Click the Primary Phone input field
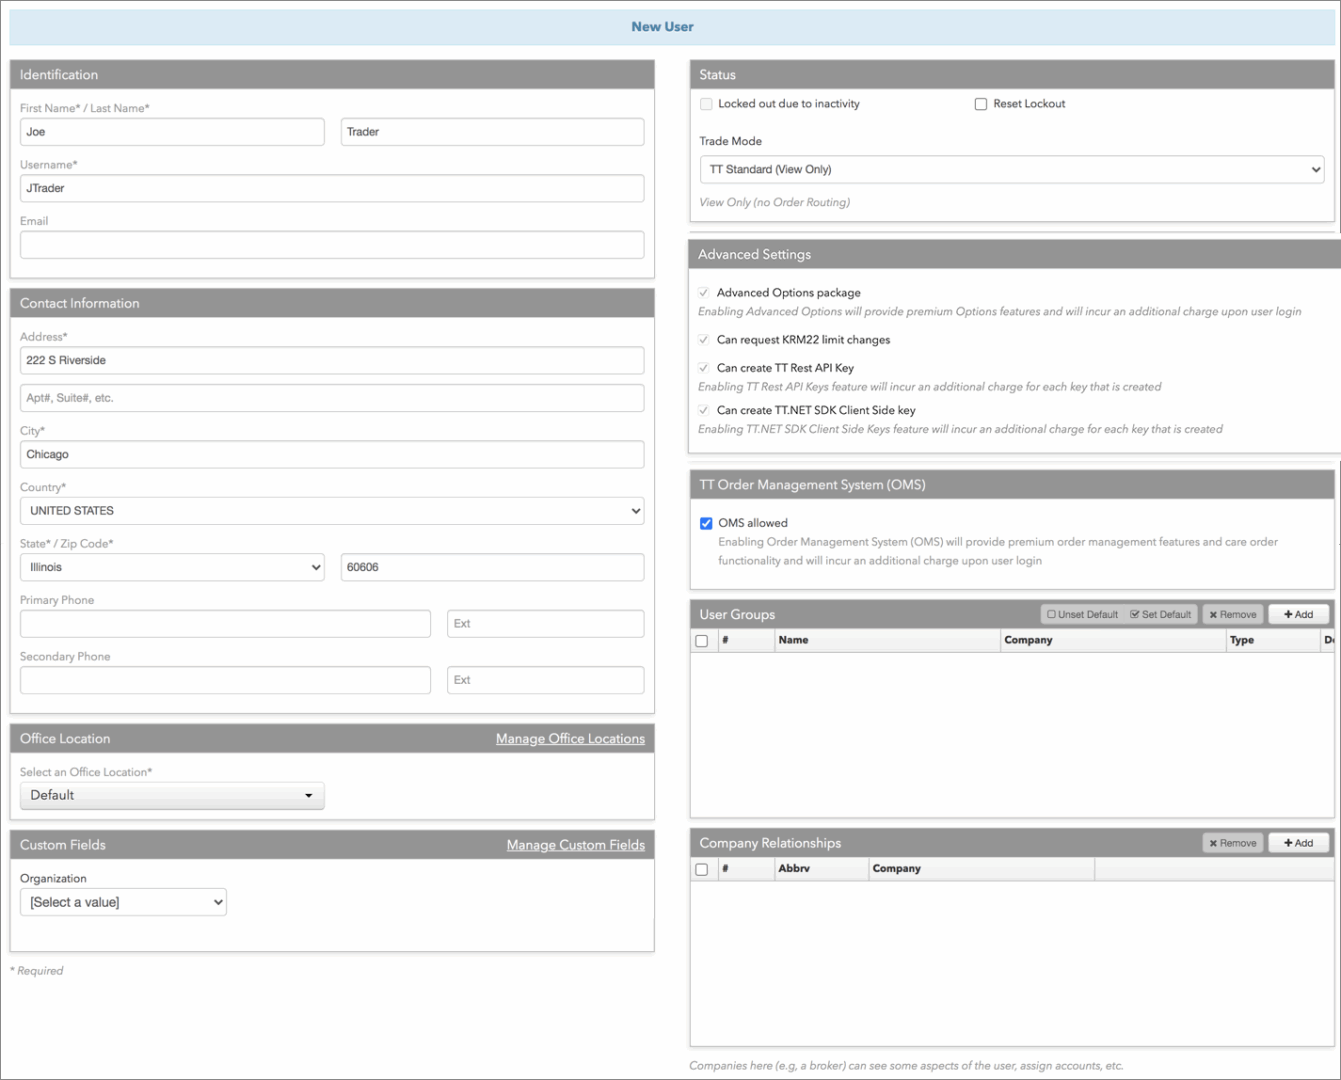 coord(225,624)
